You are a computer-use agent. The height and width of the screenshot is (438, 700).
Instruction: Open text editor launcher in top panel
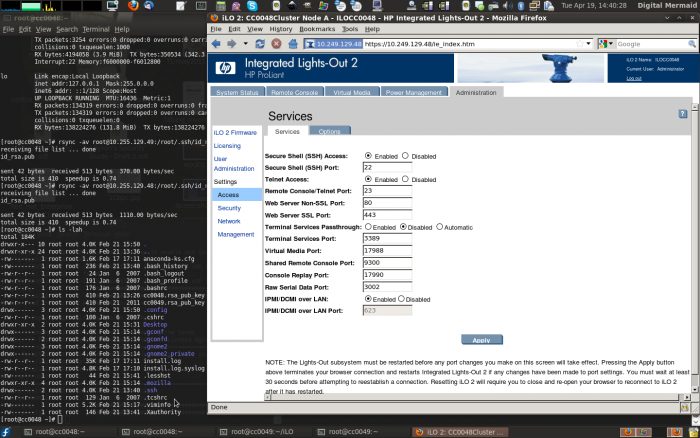click(x=181, y=5)
